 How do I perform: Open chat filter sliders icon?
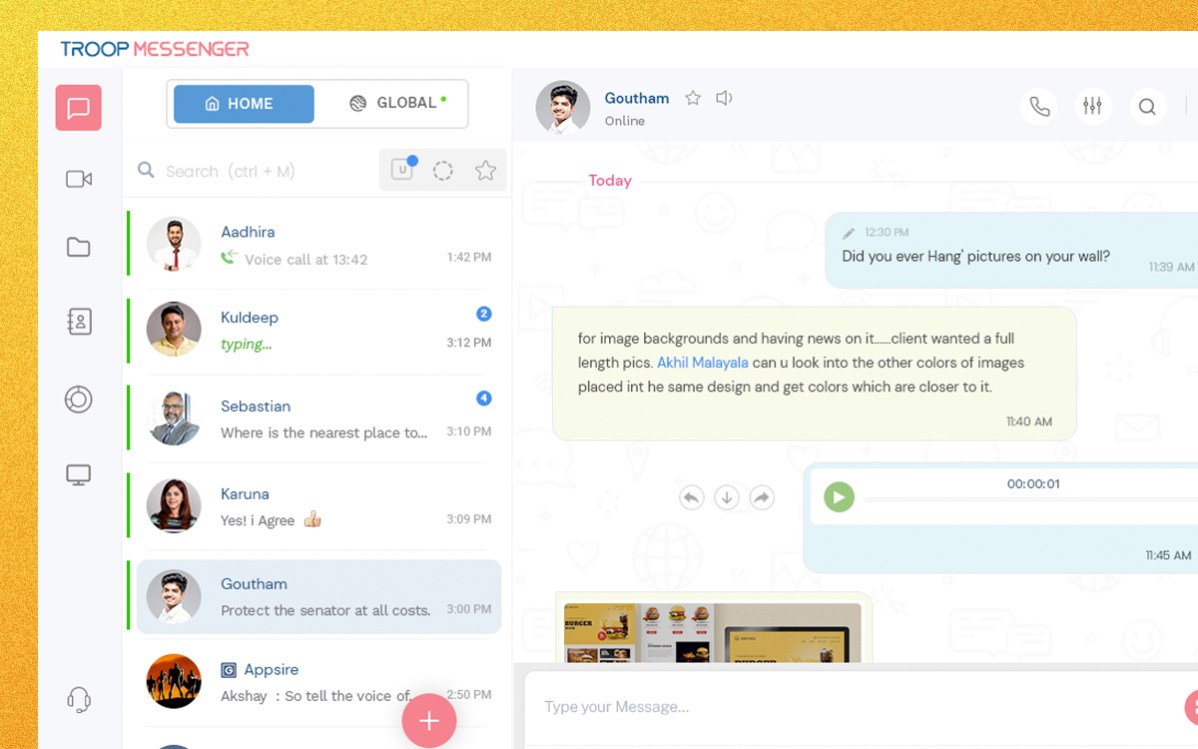[1093, 106]
